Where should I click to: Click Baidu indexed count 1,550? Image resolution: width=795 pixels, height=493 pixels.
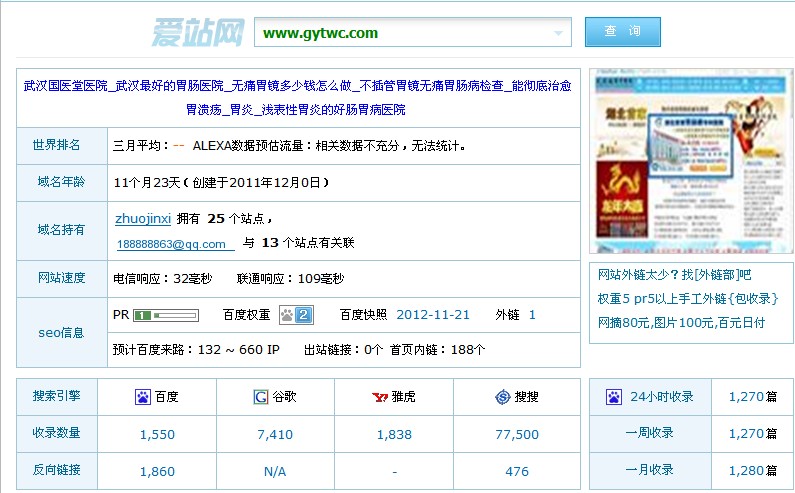(157, 434)
